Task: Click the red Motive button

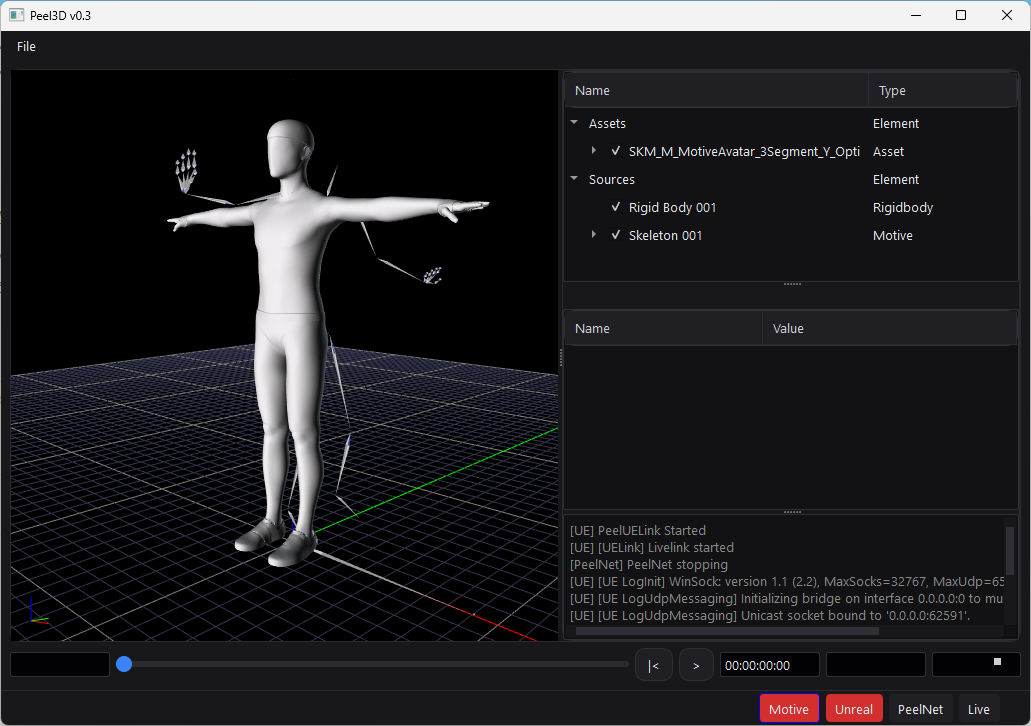Action: pos(789,709)
